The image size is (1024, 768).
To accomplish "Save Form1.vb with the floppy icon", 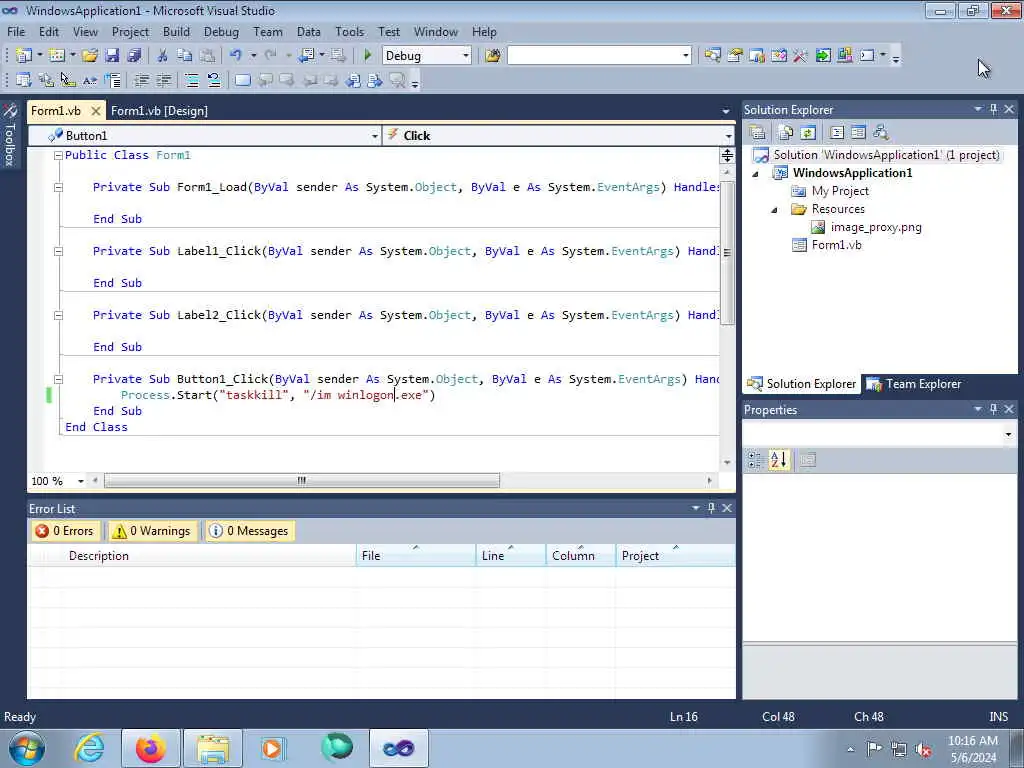I will 112,56.
